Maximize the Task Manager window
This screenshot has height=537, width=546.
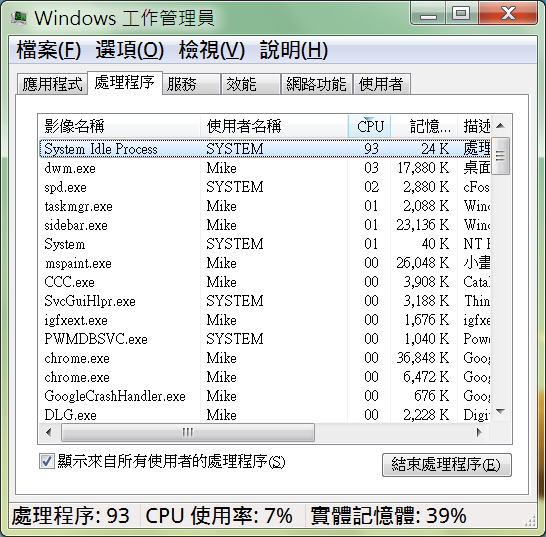pos(462,13)
